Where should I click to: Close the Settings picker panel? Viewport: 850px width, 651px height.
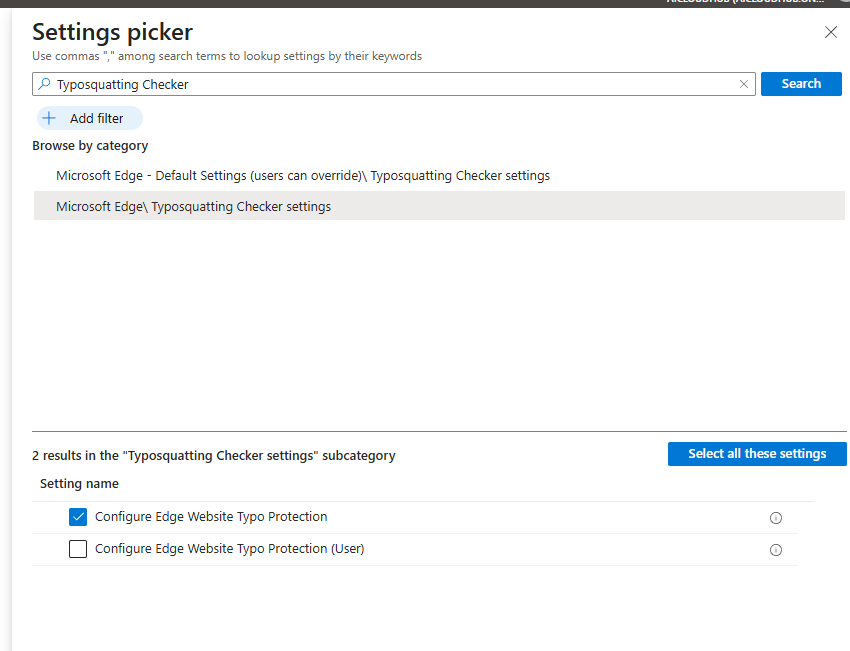[830, 32]
